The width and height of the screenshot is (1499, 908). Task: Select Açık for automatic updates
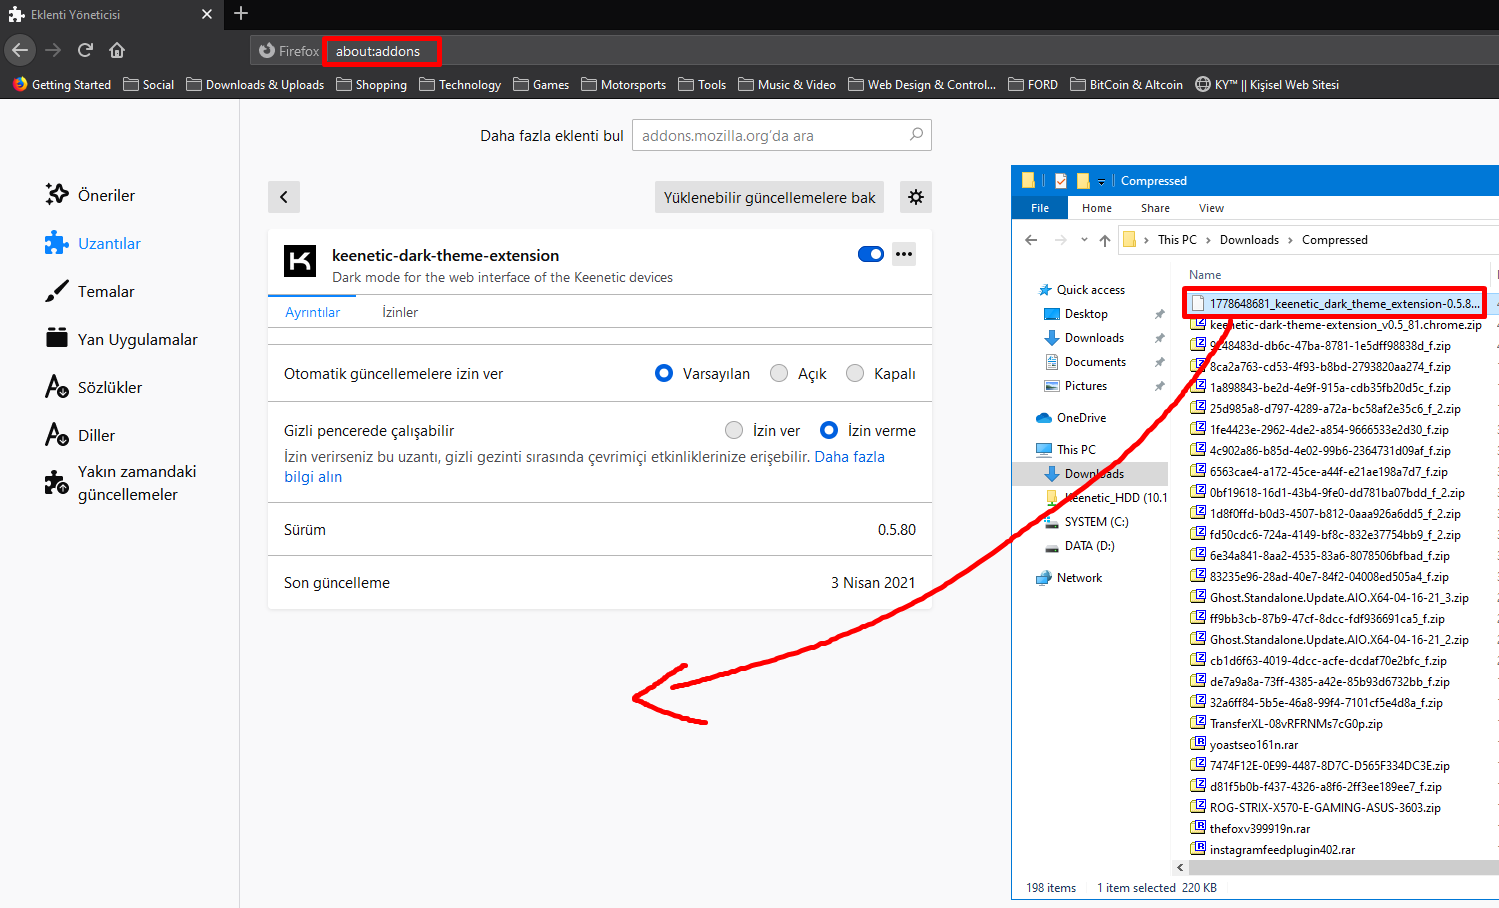[x=779, y=373]
